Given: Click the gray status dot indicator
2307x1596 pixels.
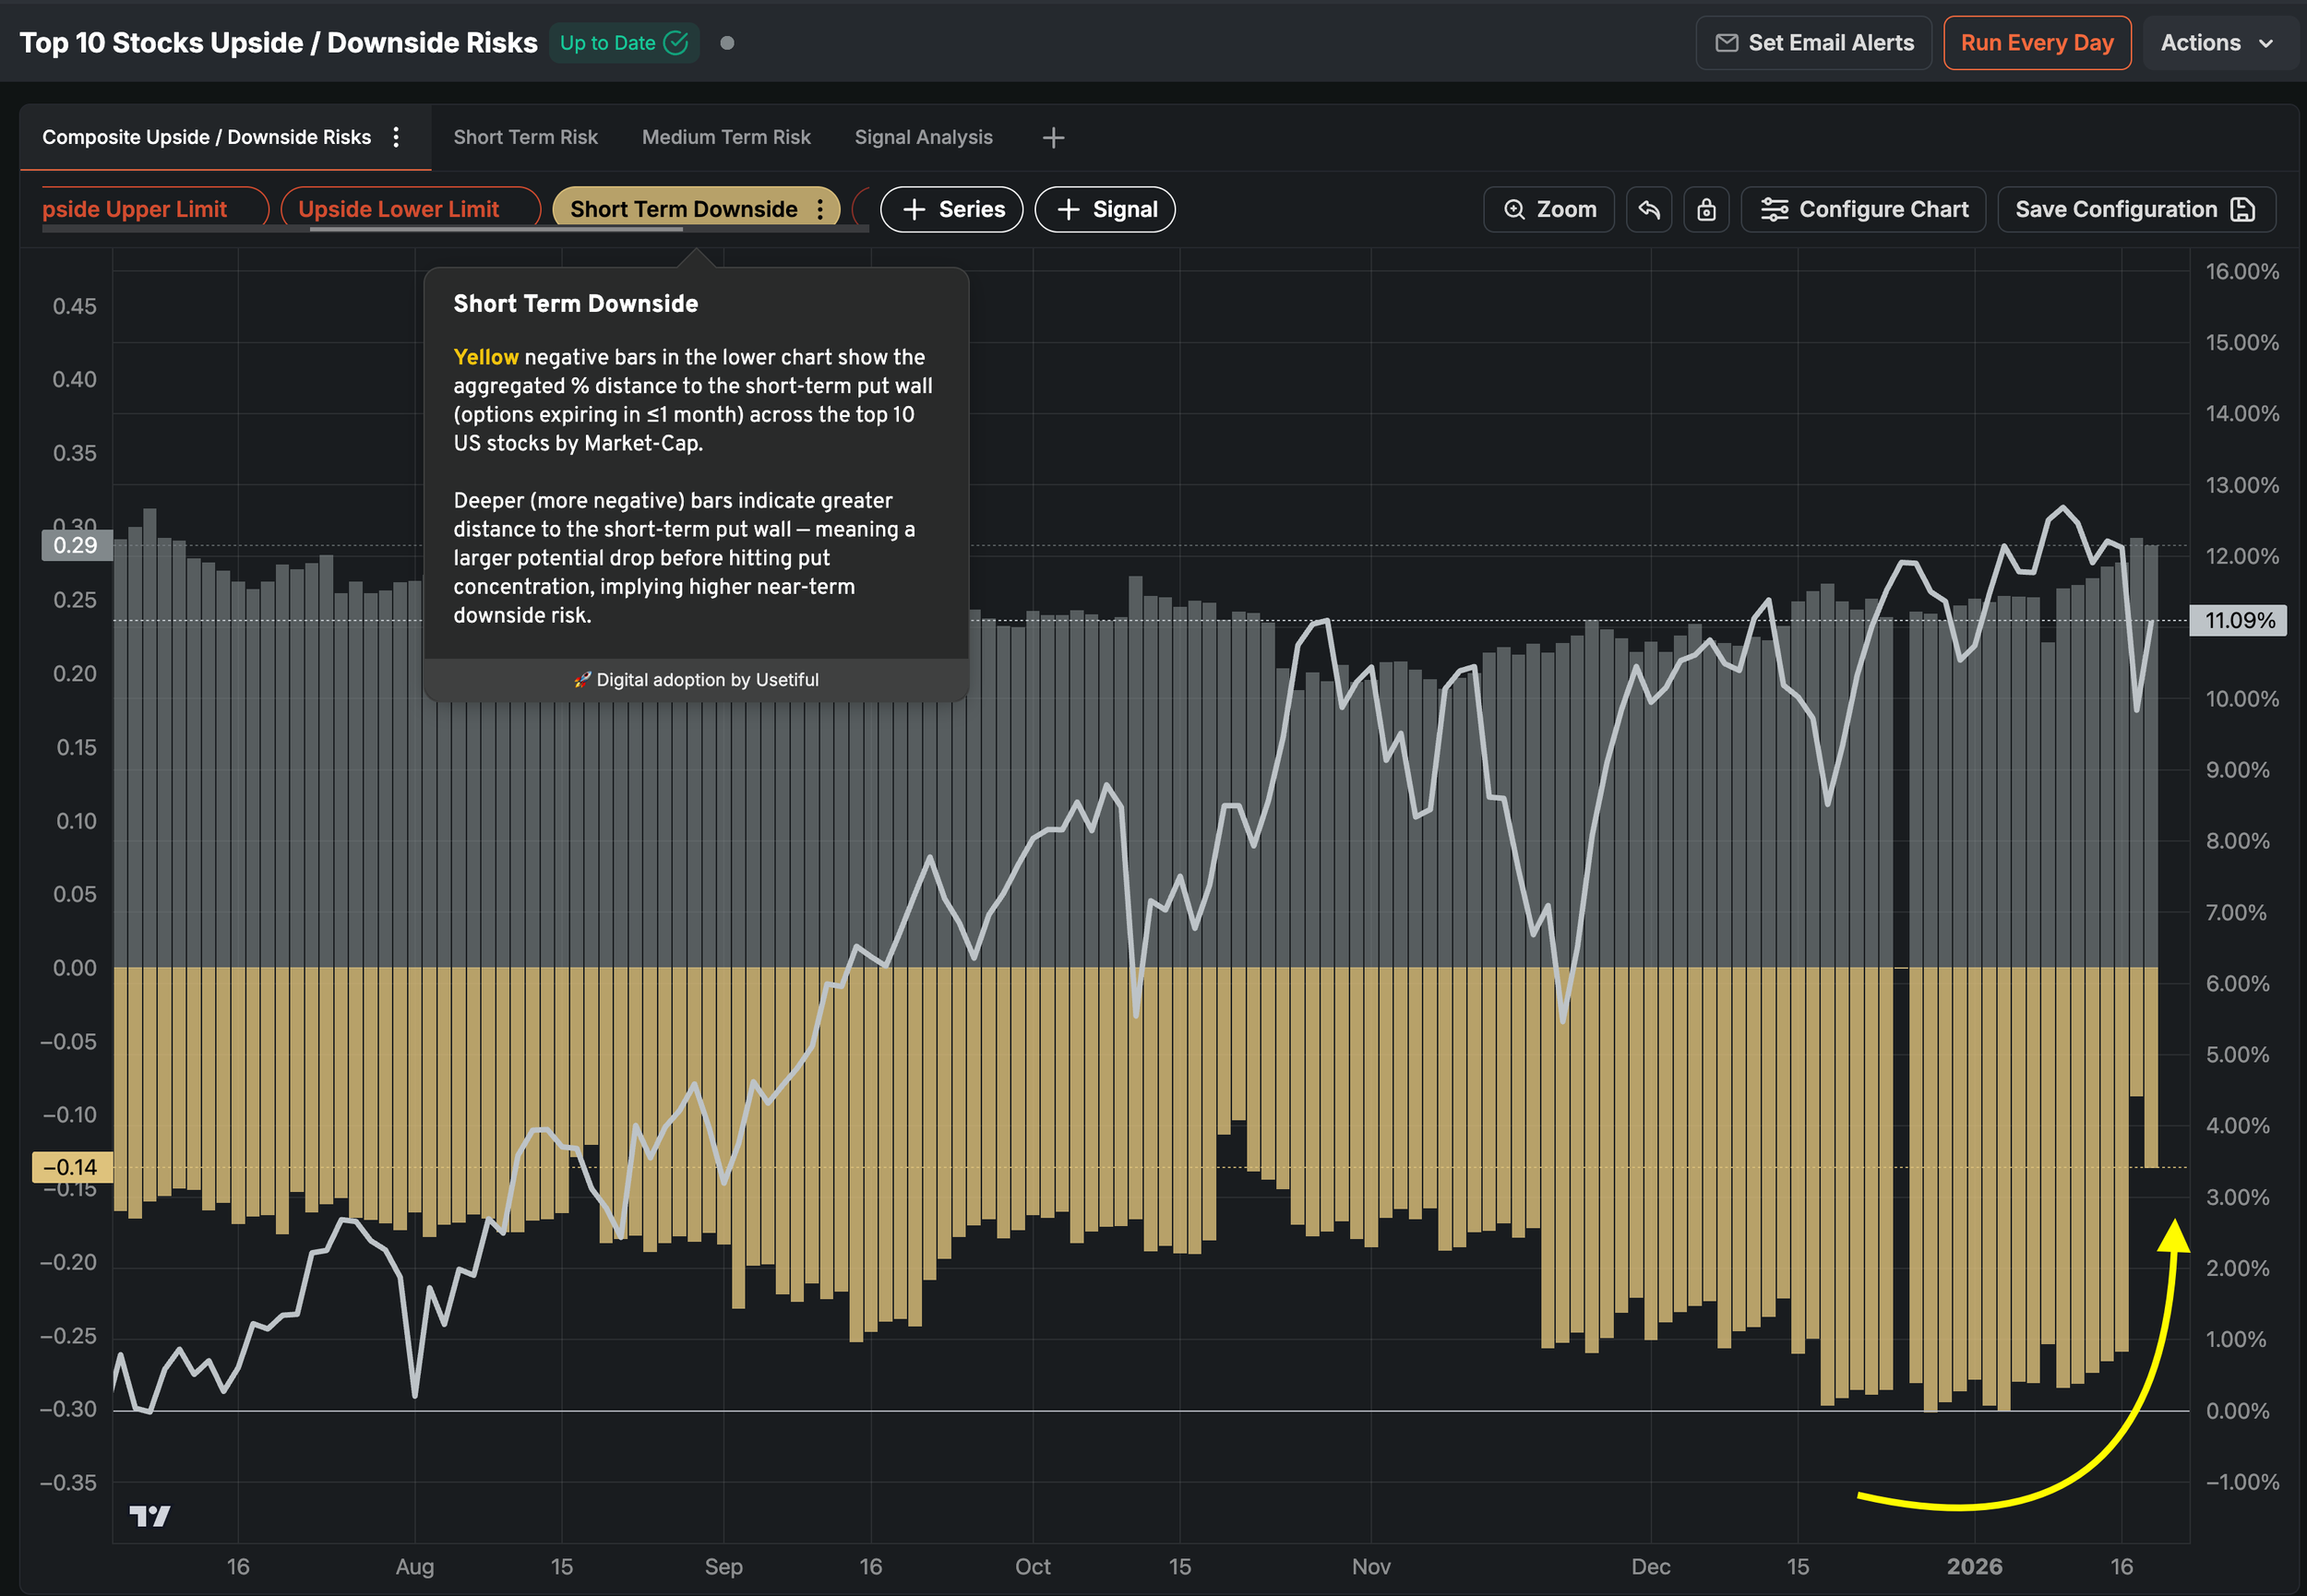Looking at the screenshot, I should [727, 43].
